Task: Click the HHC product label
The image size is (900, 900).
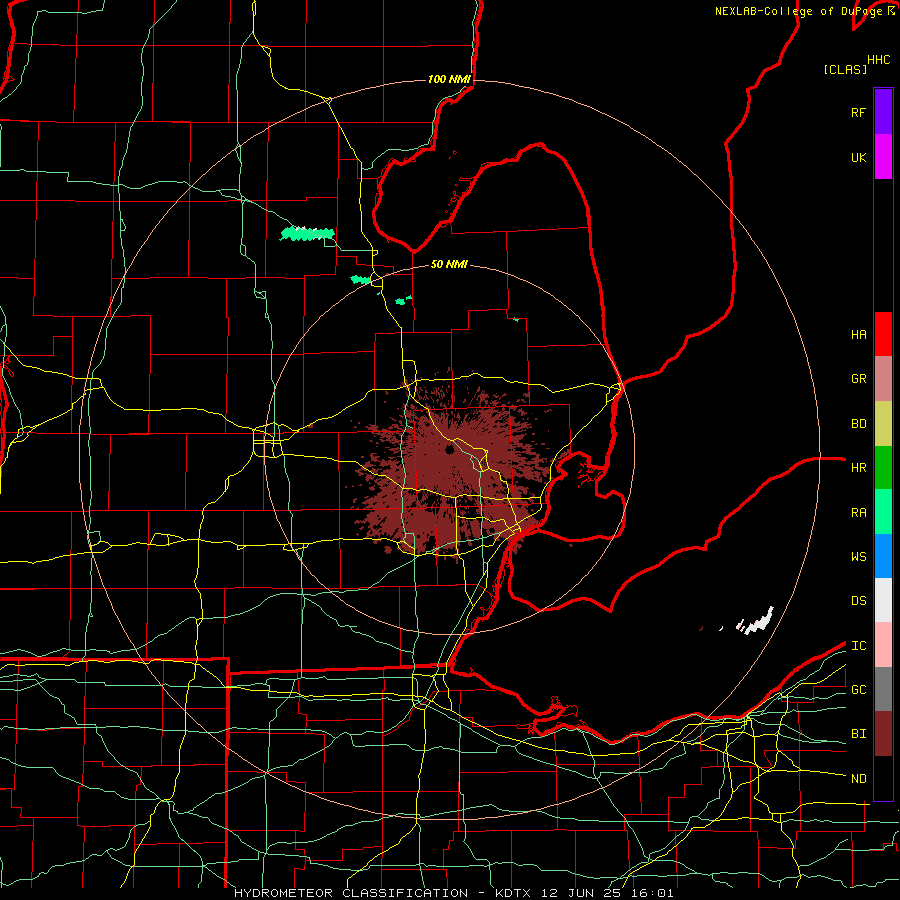Action: click(x=879, y=60)
